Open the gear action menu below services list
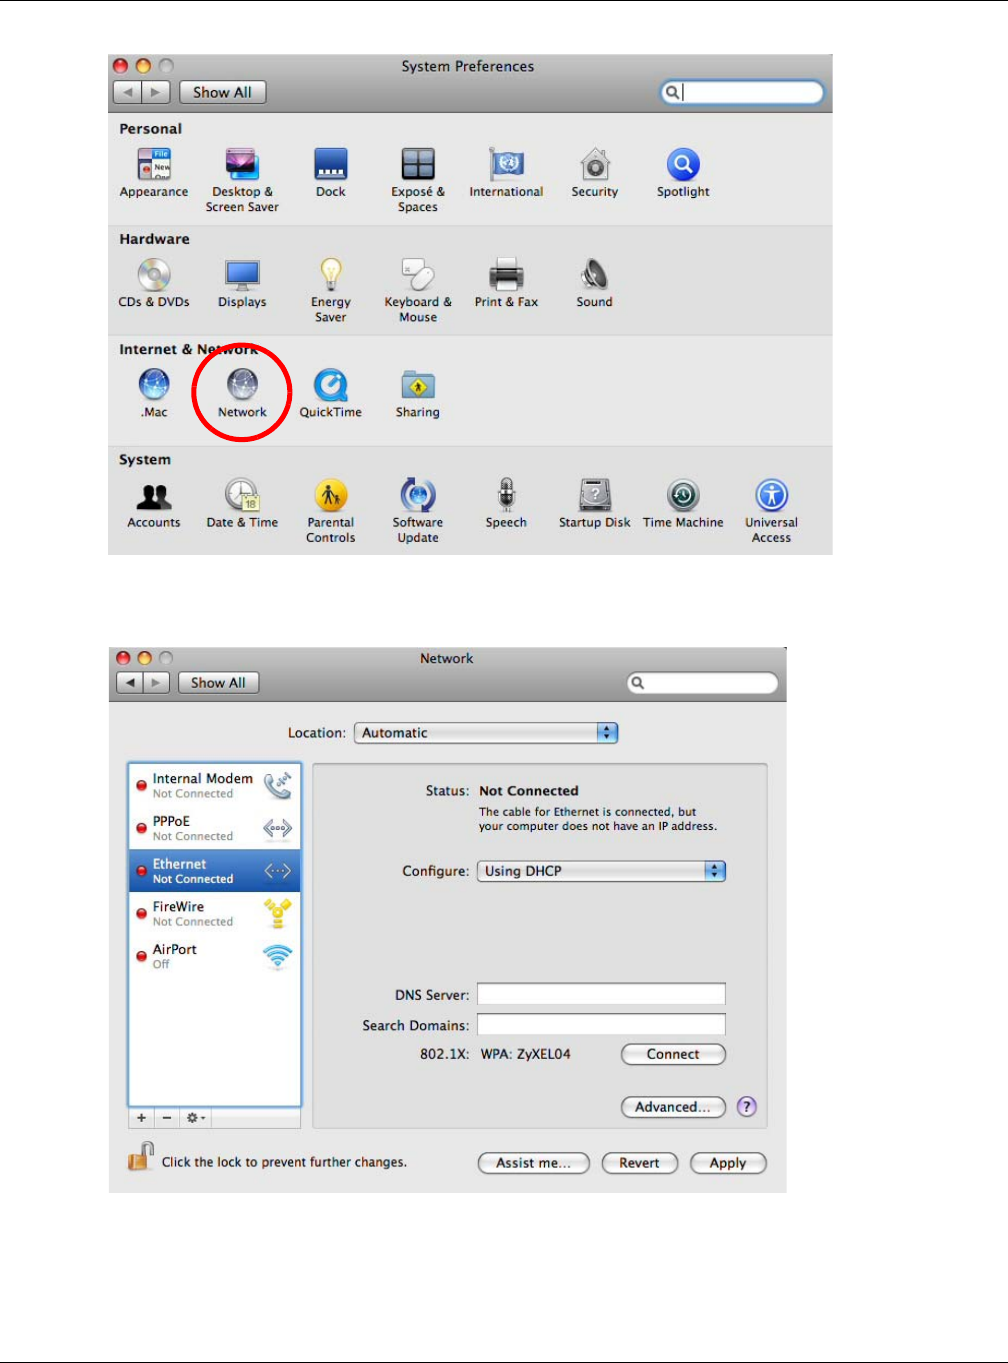Viewport: 1008px width, 1363px height. point(196,1118)
